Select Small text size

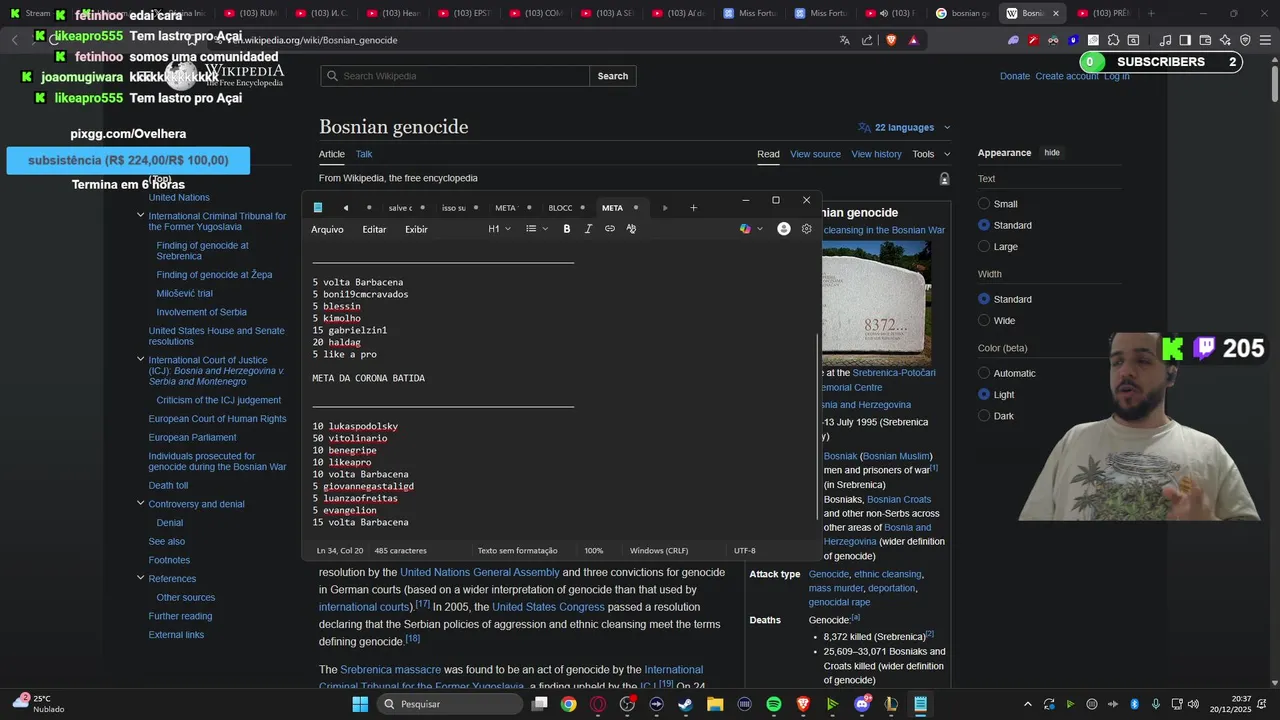pyautogui.click(x=984, y=204)
